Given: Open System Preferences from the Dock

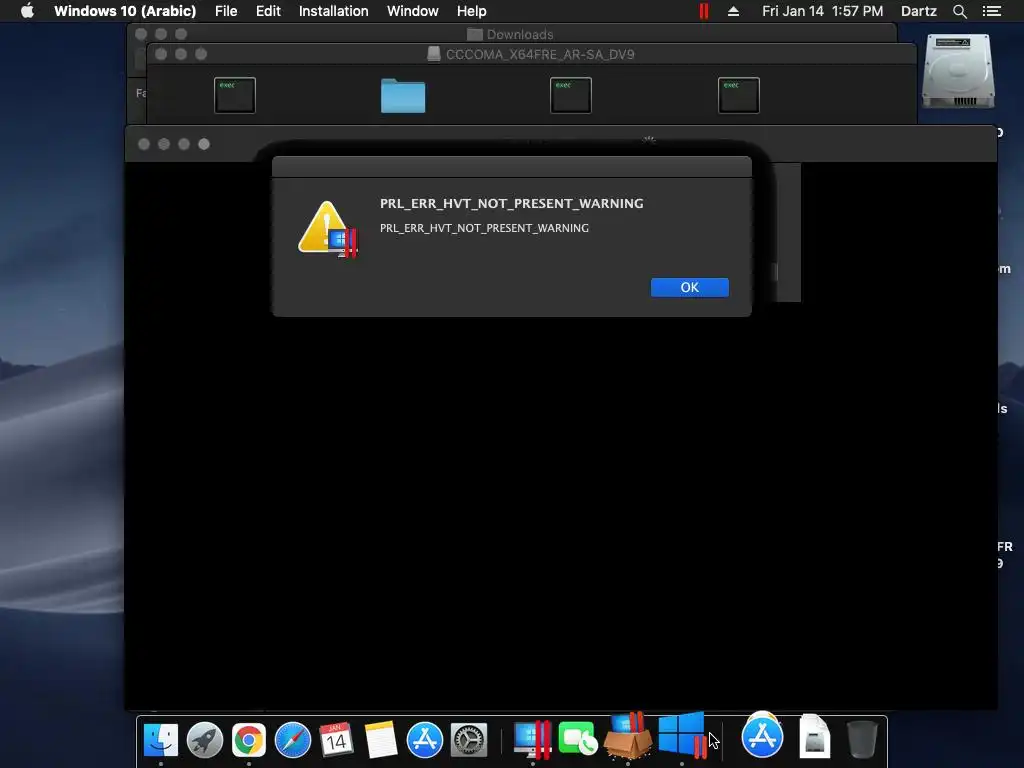Looking at the screenshot, I should pos(469,740).
